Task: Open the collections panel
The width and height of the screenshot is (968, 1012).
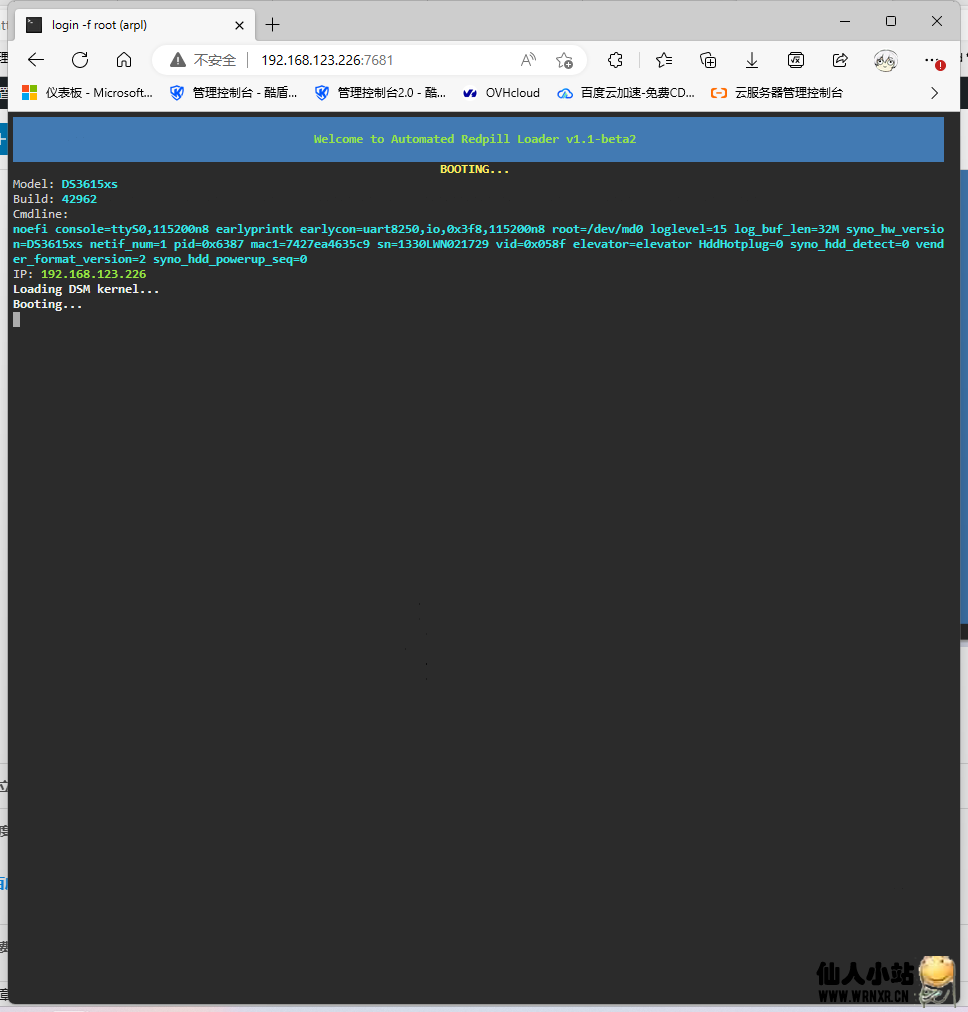Action: [708, 60]
